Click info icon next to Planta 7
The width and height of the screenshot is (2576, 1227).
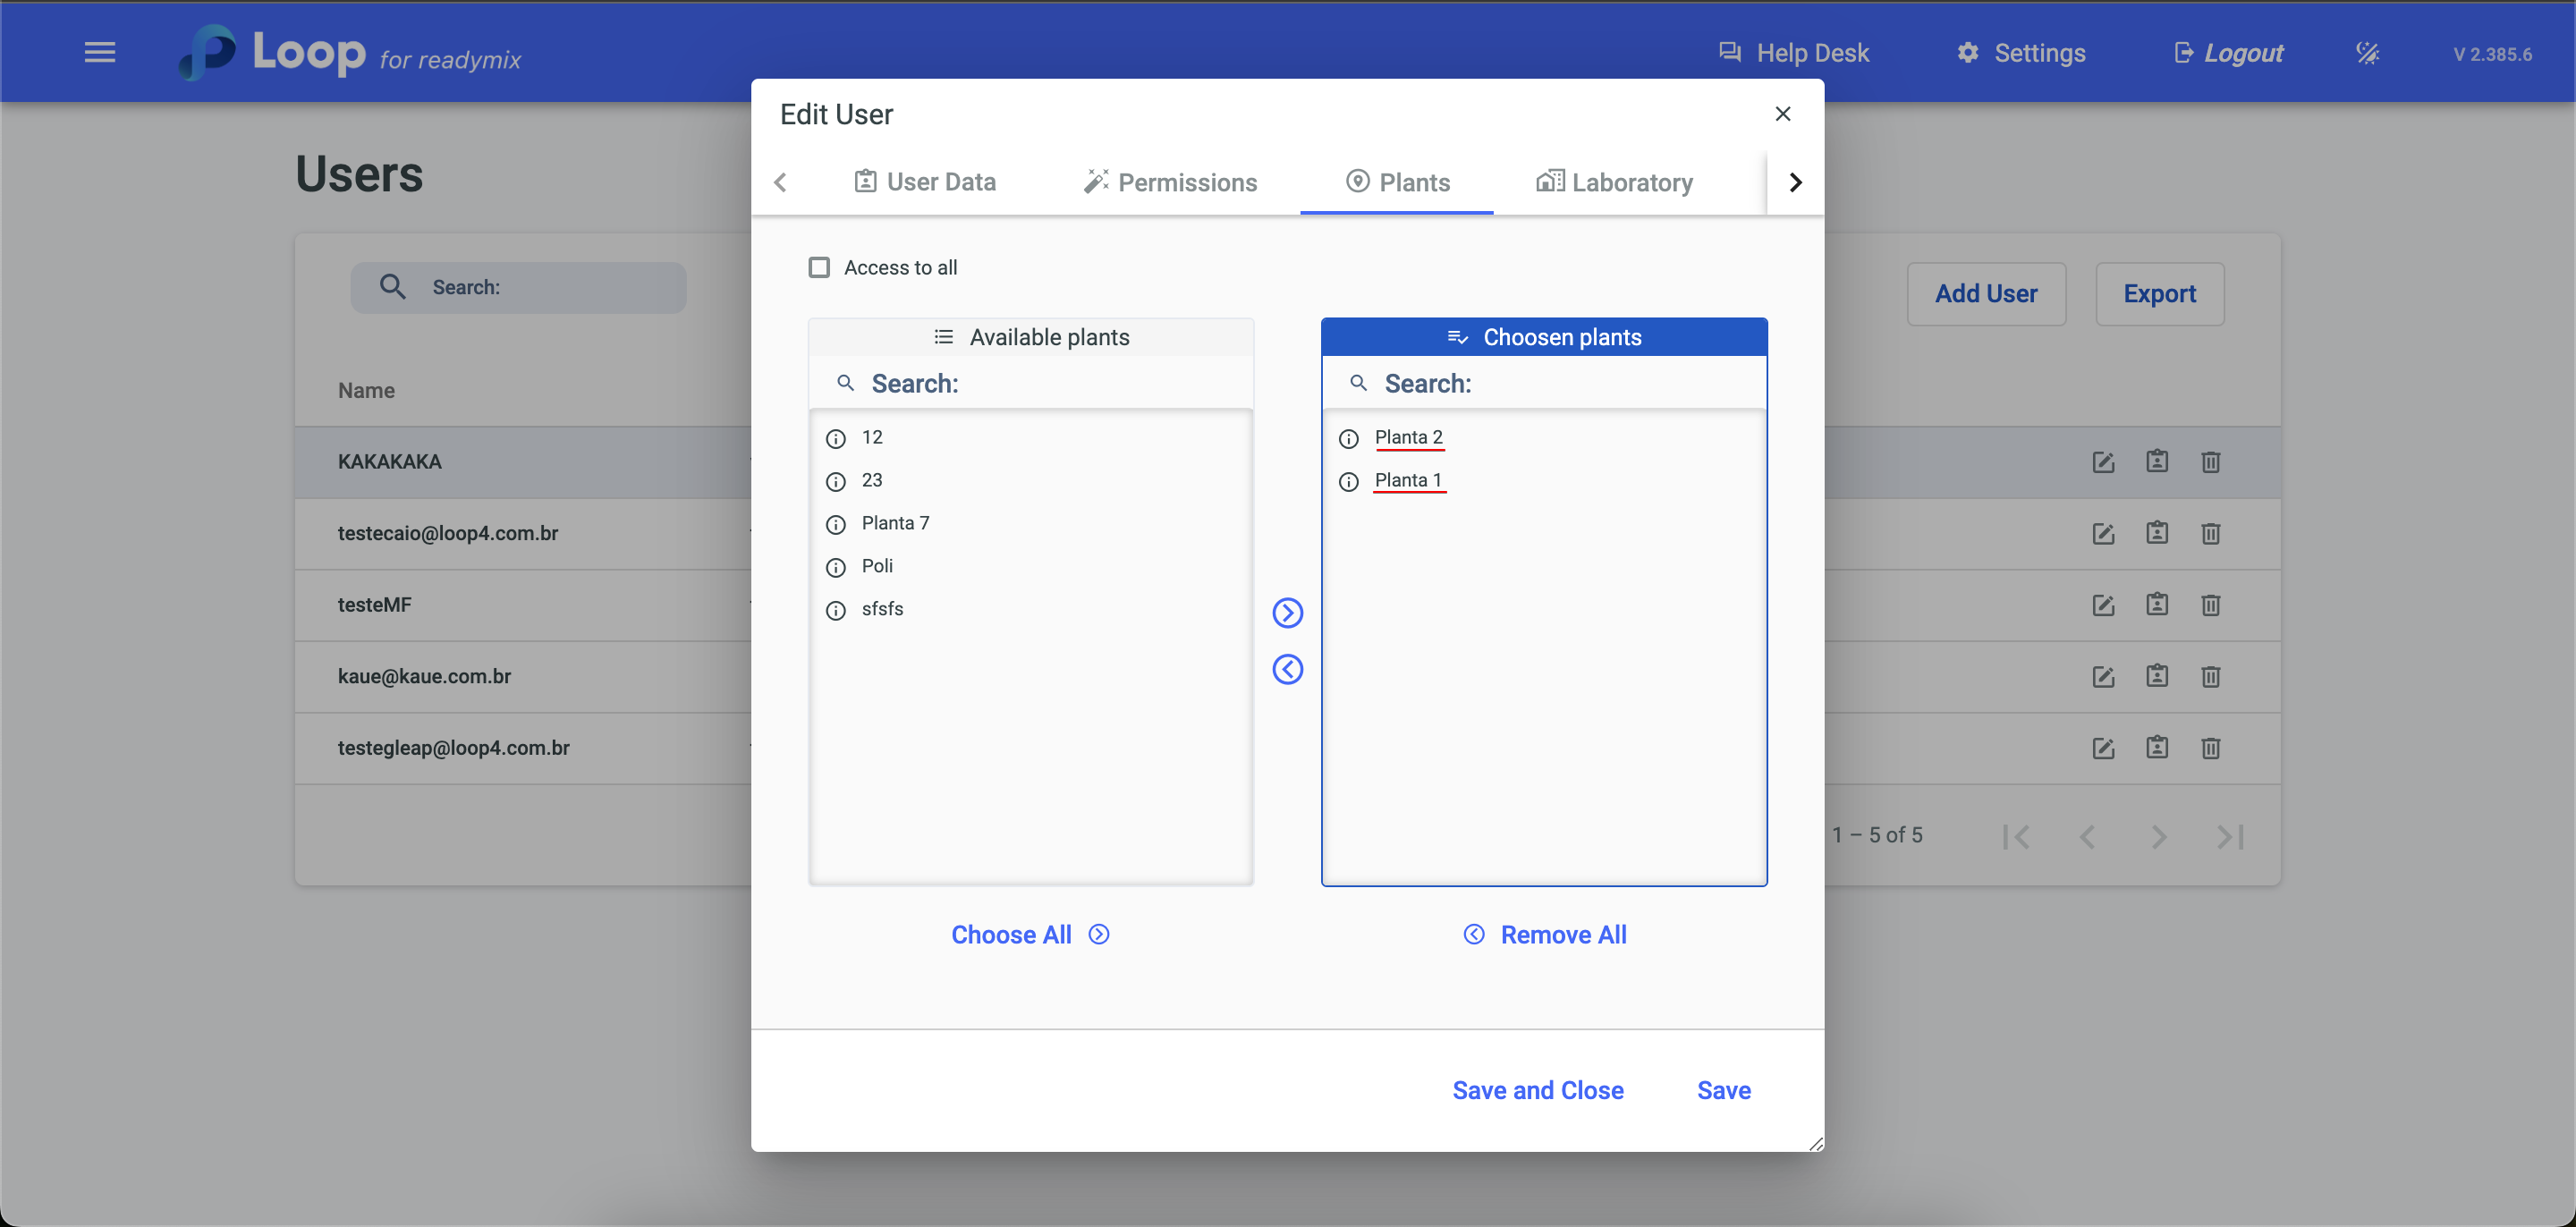tap(835, 524)
